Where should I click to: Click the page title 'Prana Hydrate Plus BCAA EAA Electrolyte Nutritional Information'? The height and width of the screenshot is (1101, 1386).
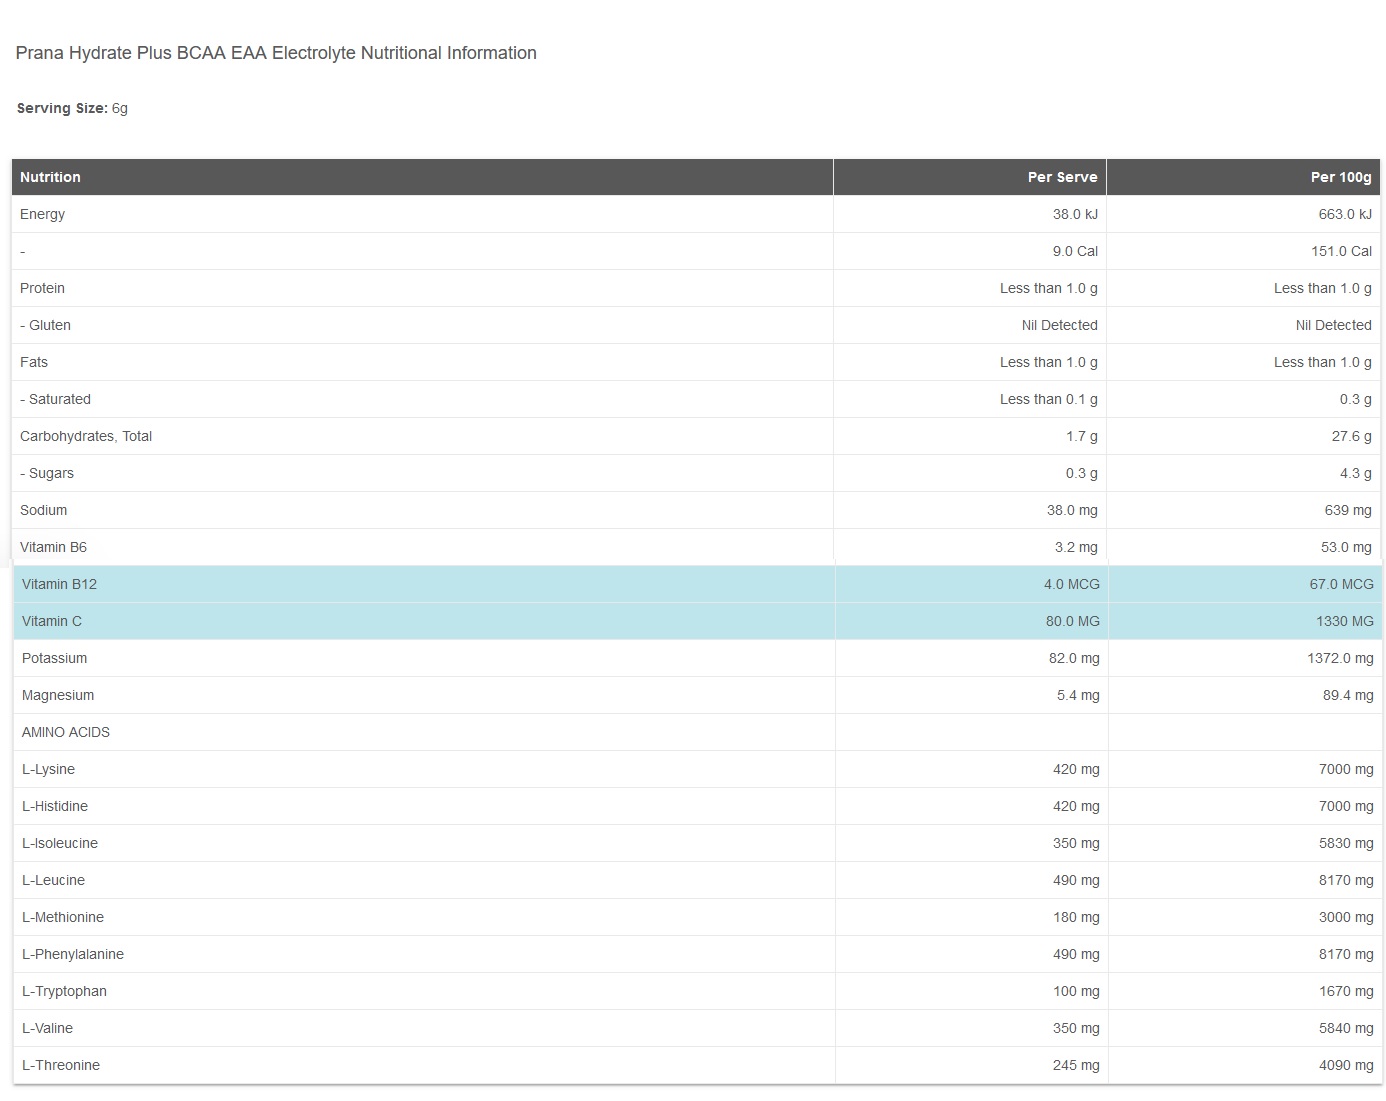tap(276, 53)
